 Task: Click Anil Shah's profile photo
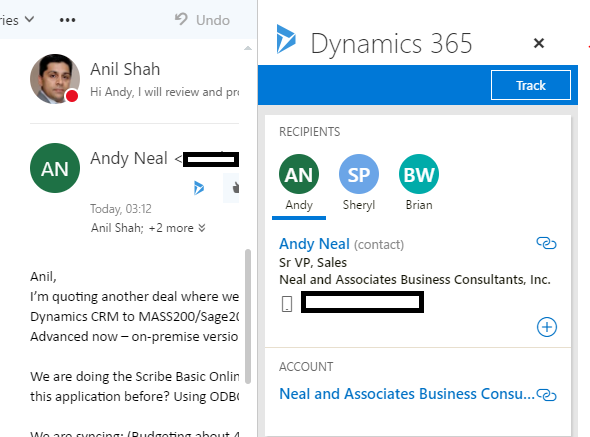click(x=55, y=79)
